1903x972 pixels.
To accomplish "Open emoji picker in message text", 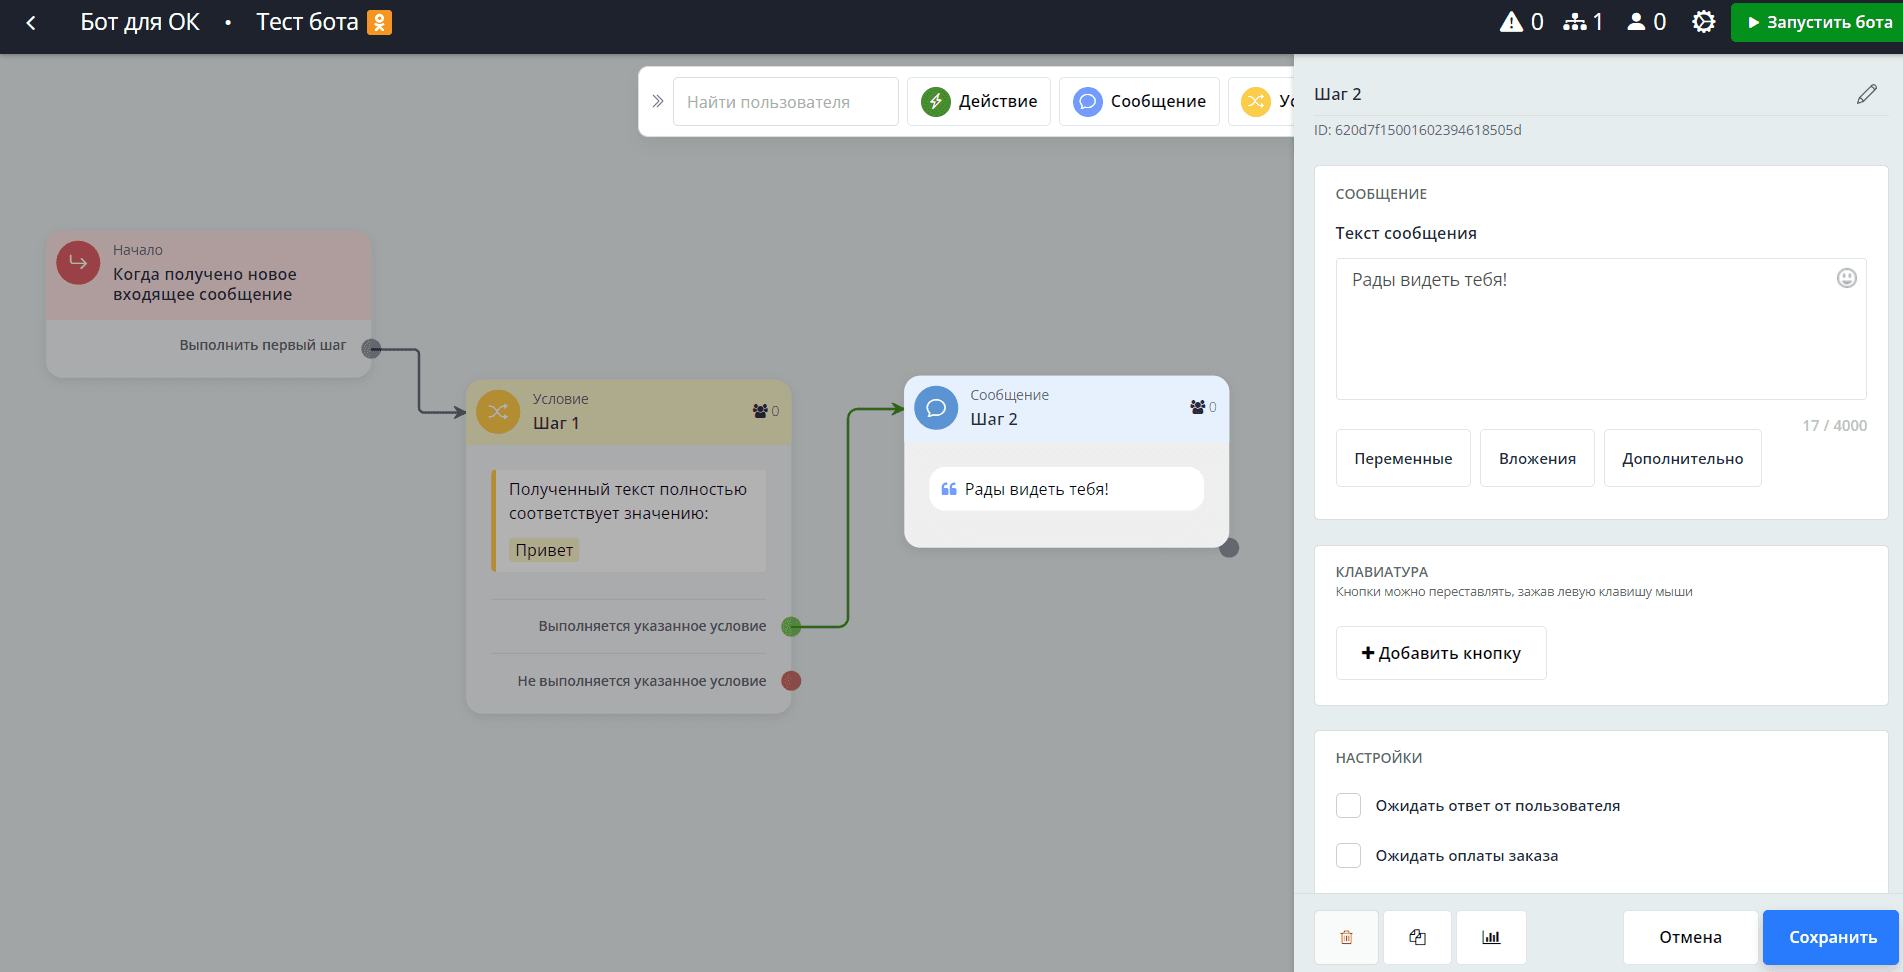I will pos(1846,278).
